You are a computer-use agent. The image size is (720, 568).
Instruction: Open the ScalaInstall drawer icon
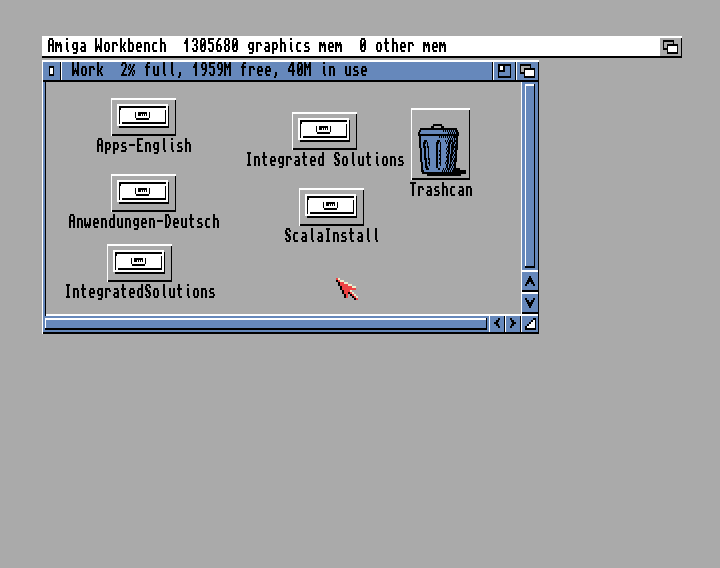point(331,206)
